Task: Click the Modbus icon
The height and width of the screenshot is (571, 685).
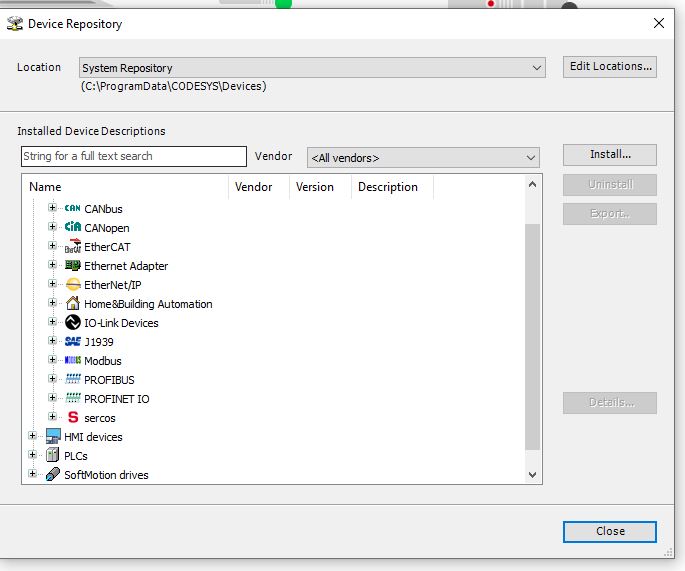Action: (x=72, y=361)
